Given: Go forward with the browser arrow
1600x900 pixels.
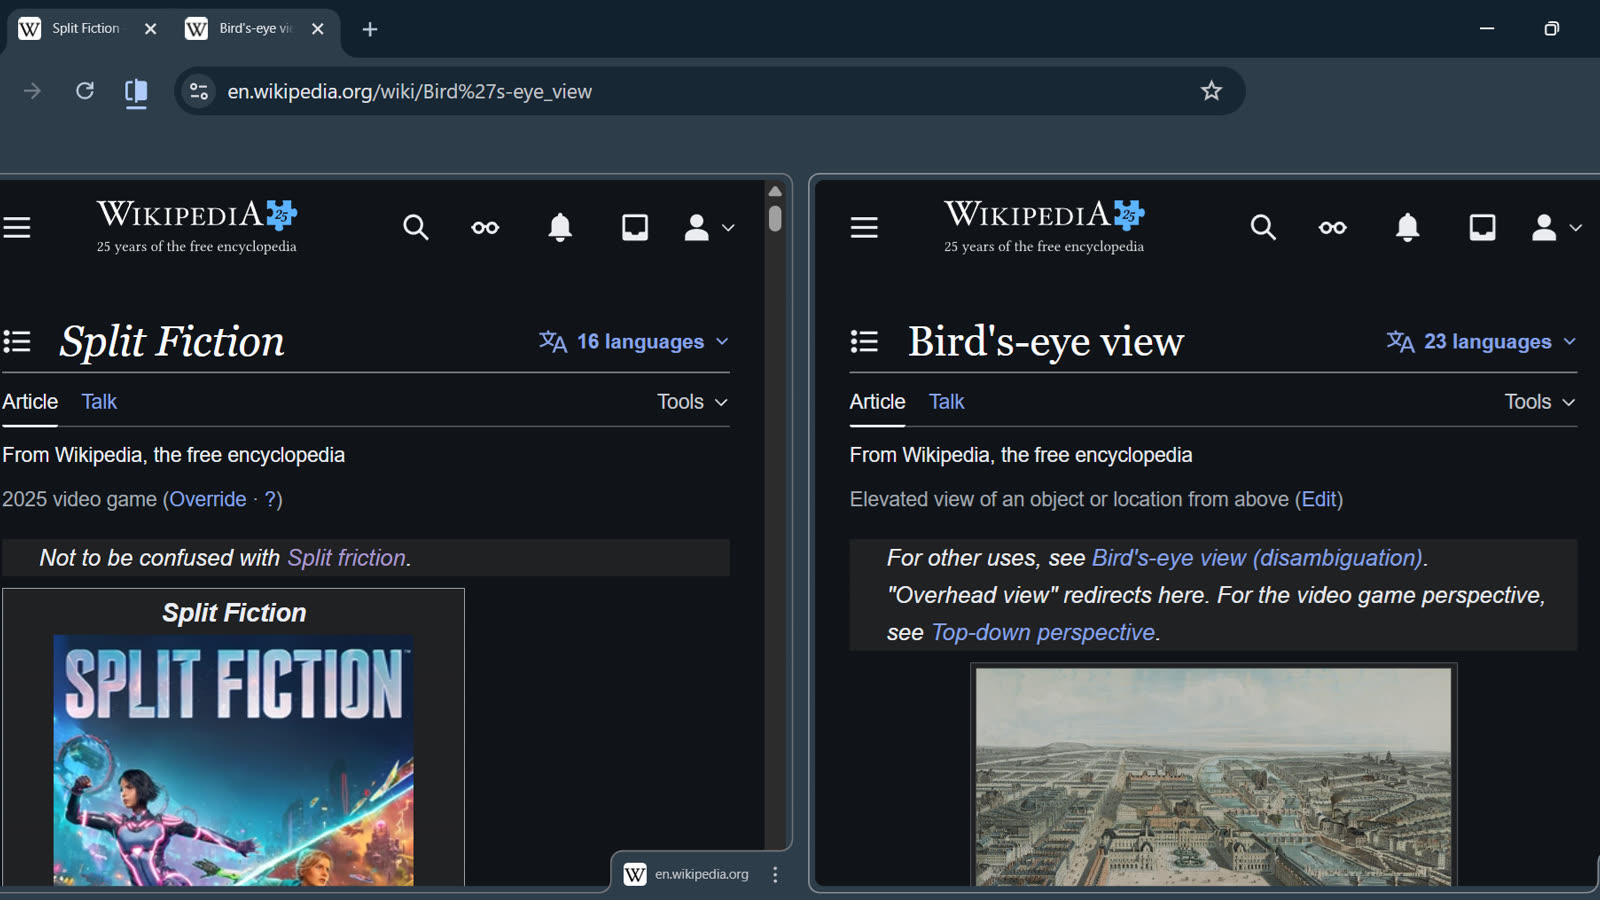Looking at the screenshot, I should [x=32, y=91].
